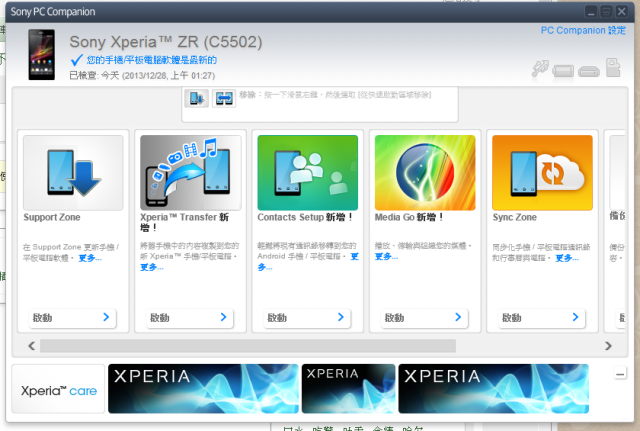Click the software up-to-date status message

pos(151,60)
